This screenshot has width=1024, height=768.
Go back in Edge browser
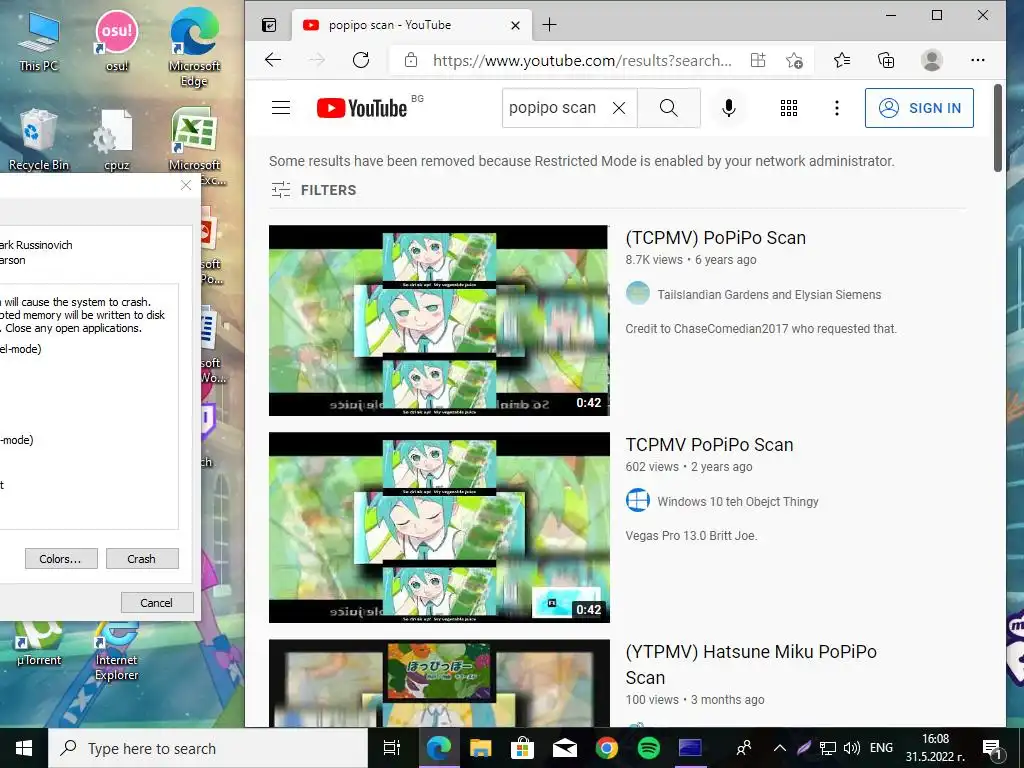pyautogui.click(x=273, y=60)
